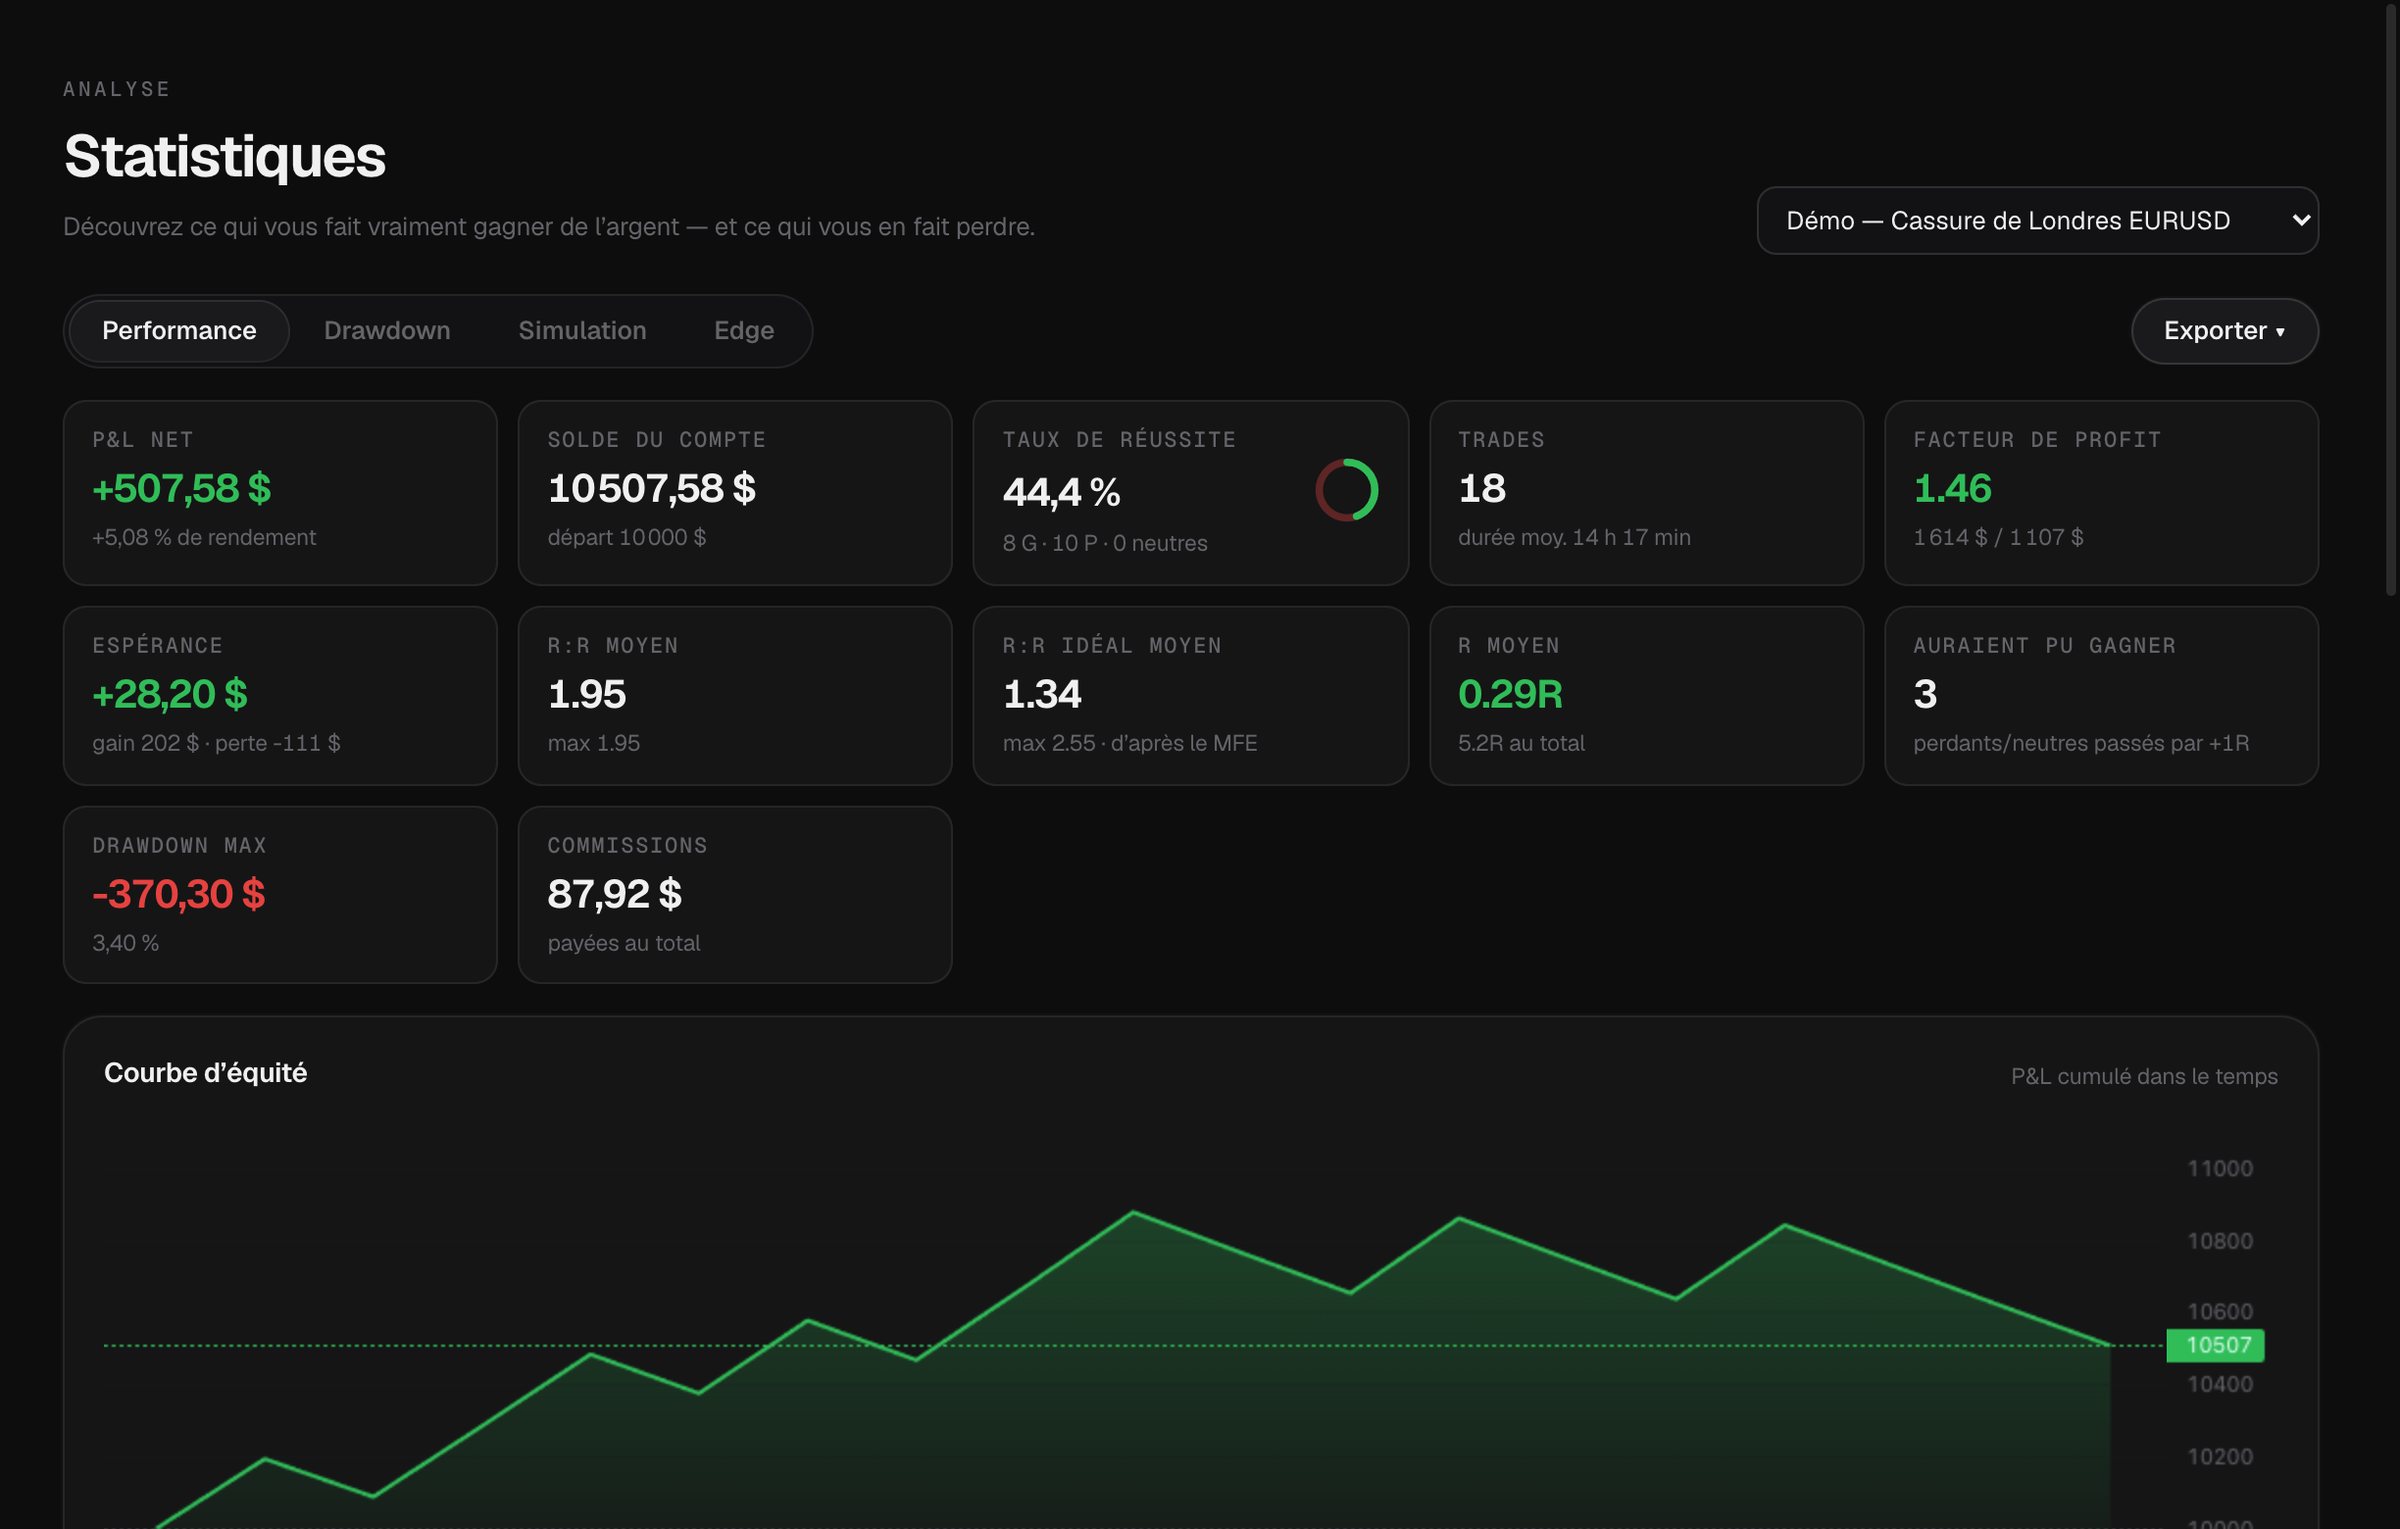Click the win rate donut ring icon
Viewport: 2400px width, 1529px height.
coord(1346,490)
